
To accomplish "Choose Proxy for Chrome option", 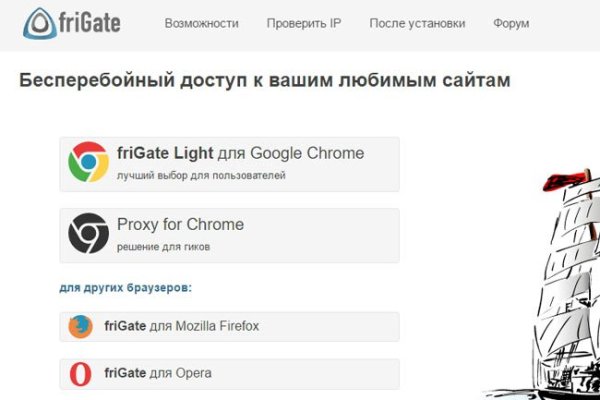I will tap(180, 224).
